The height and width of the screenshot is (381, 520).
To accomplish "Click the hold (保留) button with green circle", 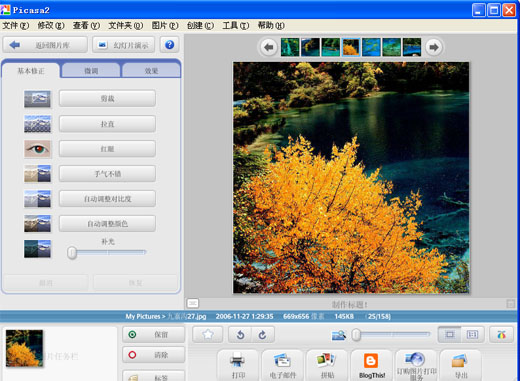I will point(153,334).
